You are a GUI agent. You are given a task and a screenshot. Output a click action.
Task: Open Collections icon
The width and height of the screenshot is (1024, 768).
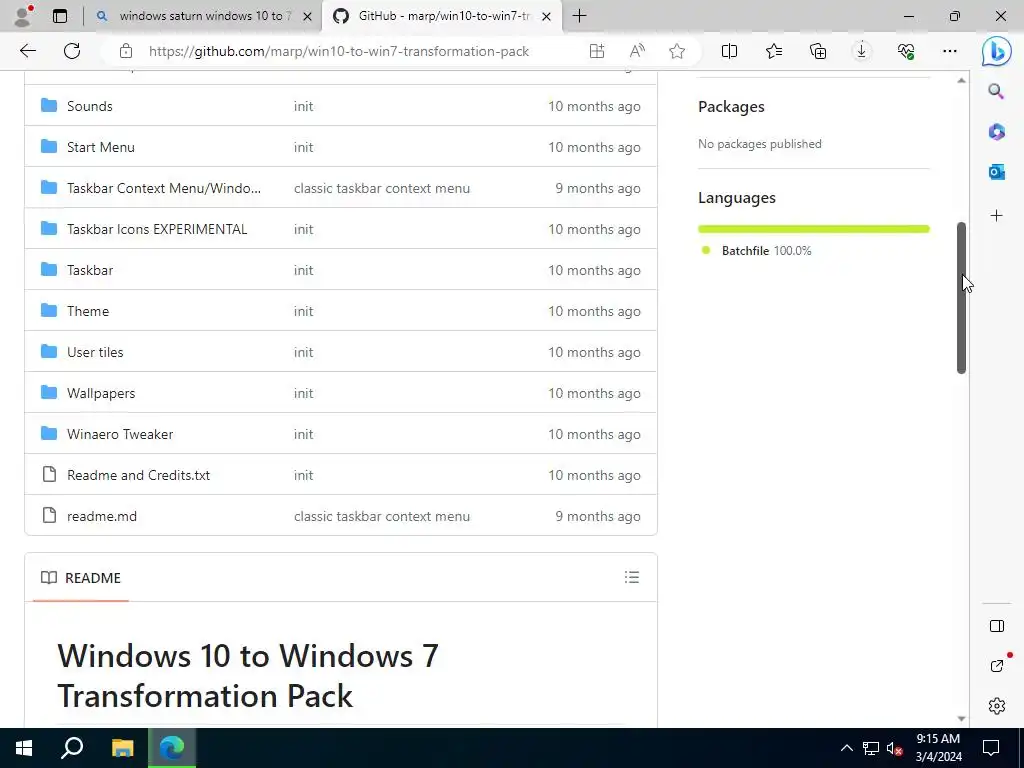tap(818, 51)
